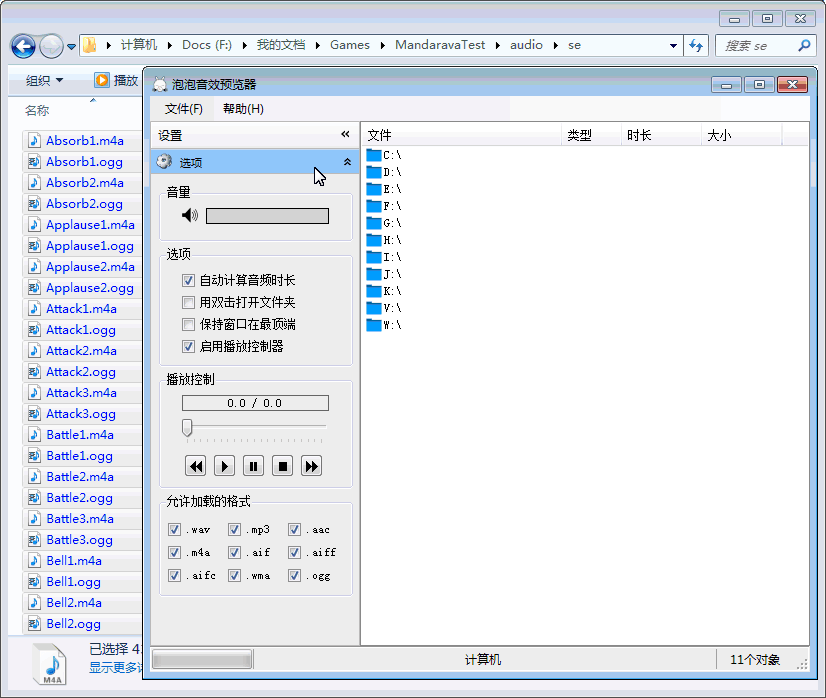Click Explorer's refresh button
This screenshot has width=826, height=698.
696,46
